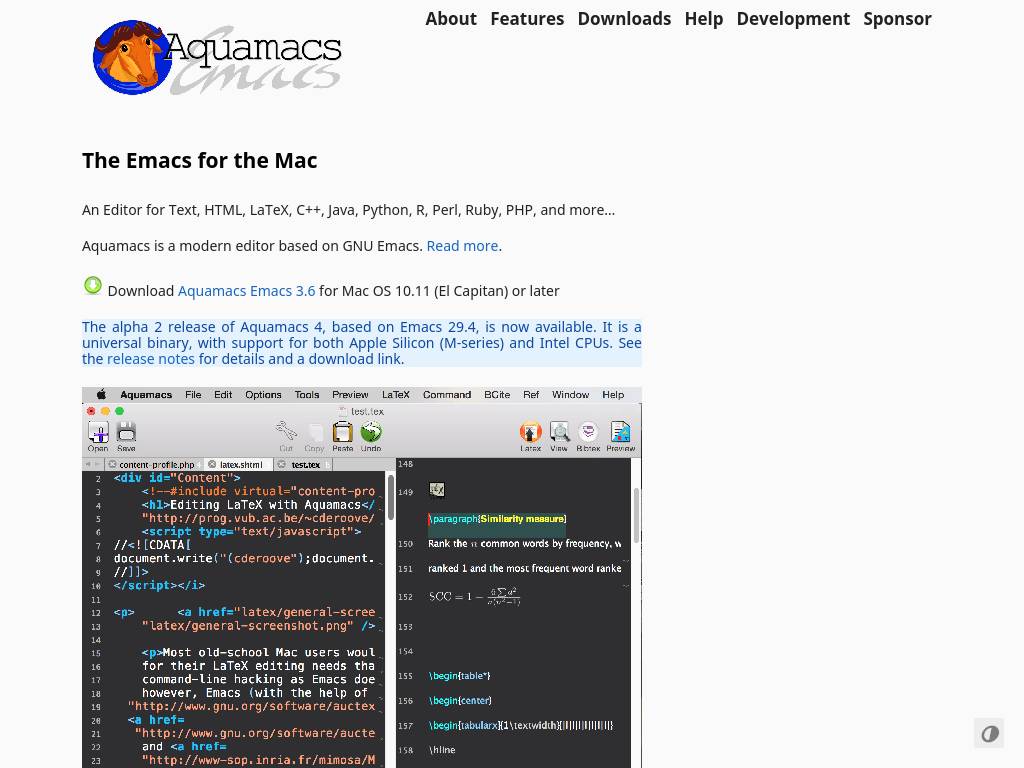Click the </script></i> code line
Viewport: 1024px width, 768px height.
point(159,586)
